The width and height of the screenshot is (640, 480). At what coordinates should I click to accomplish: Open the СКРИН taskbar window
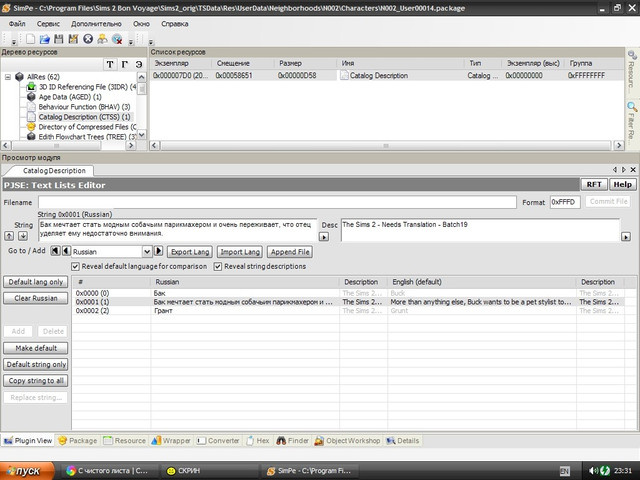coord(210,471)
